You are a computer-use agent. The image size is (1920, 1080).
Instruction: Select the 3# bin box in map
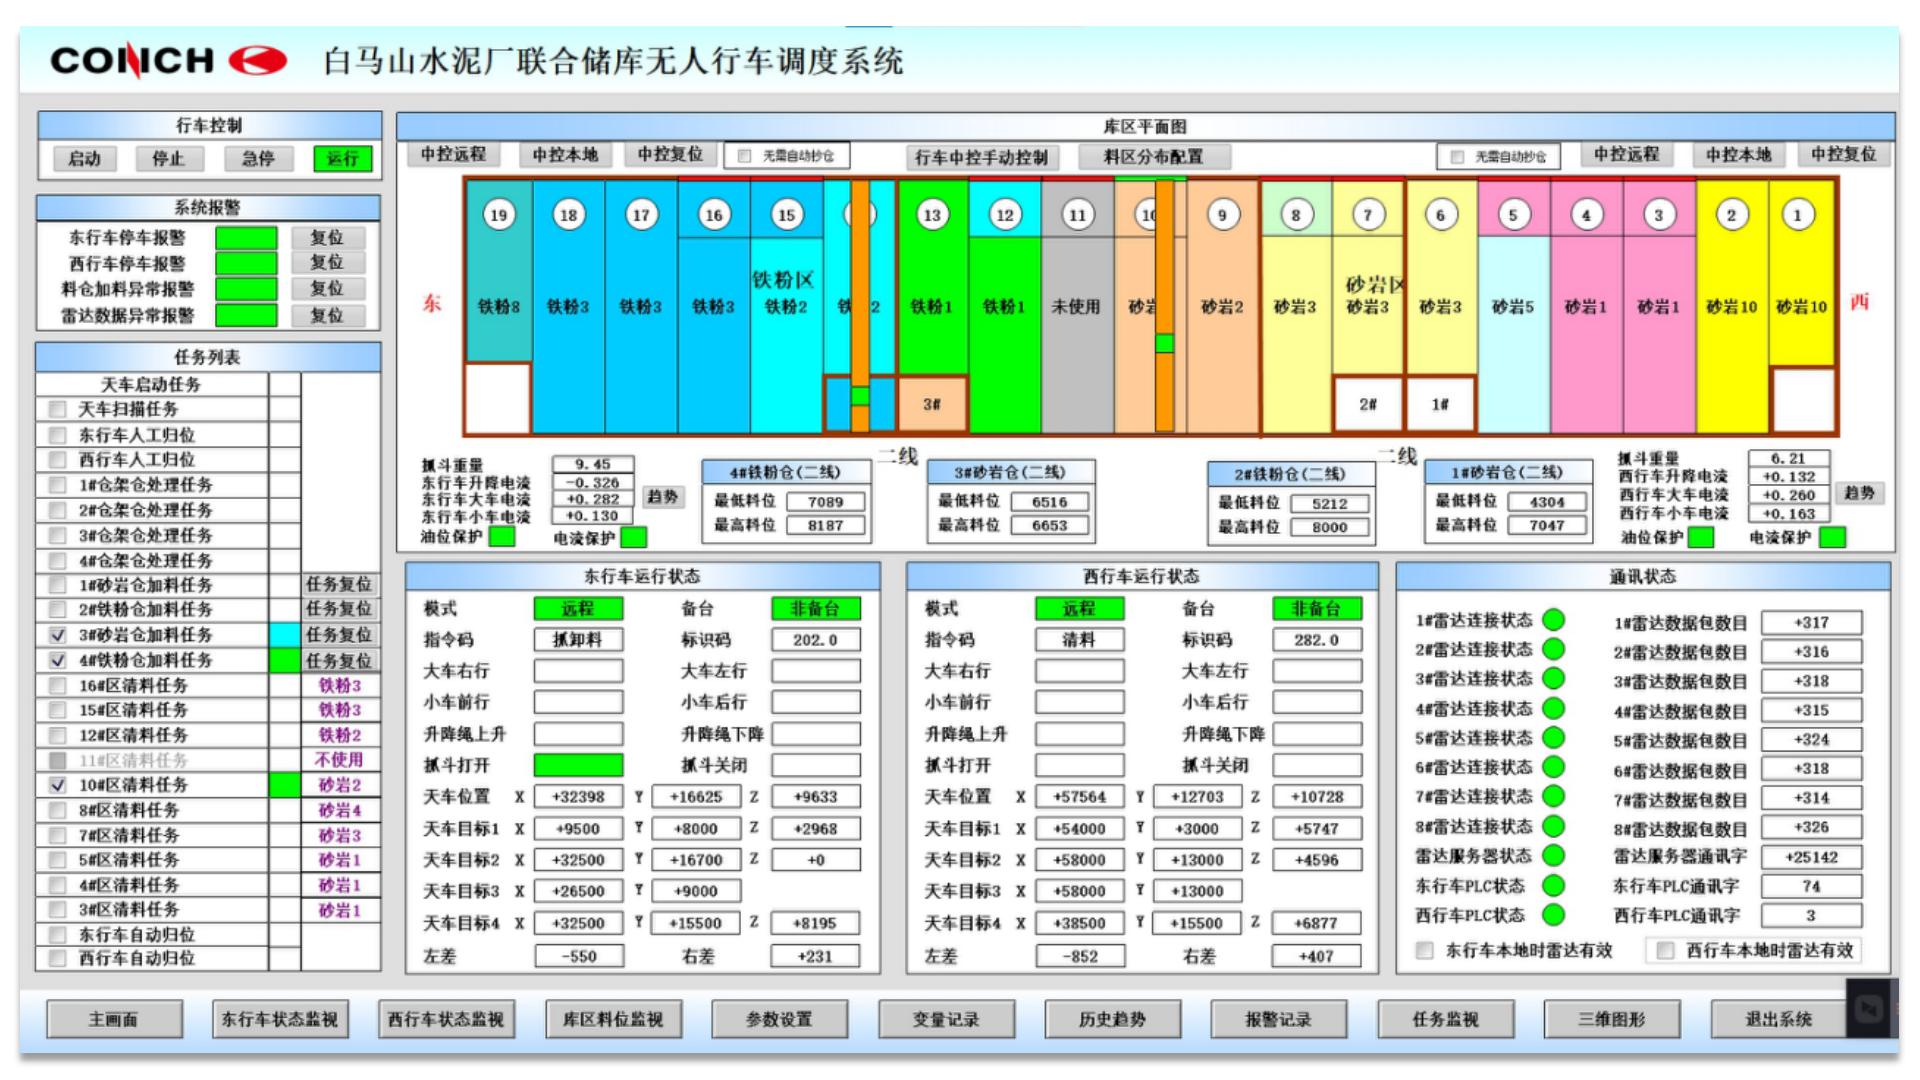[931, 404]
